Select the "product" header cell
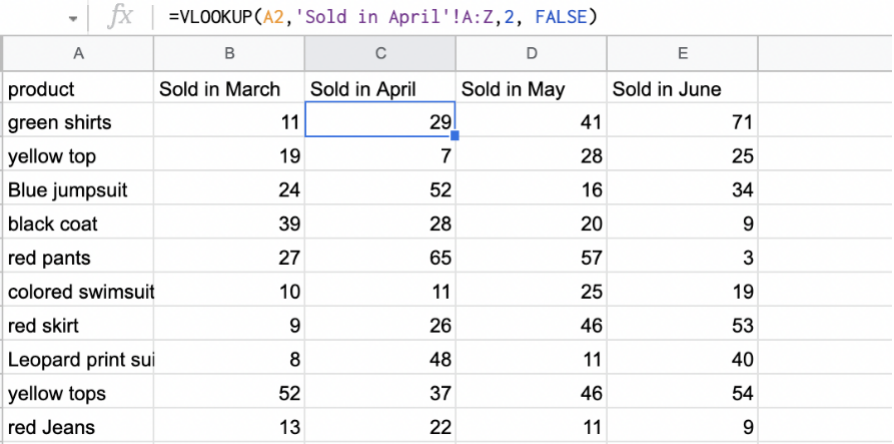This screenshot has height=444, width=894. [79, 89]
